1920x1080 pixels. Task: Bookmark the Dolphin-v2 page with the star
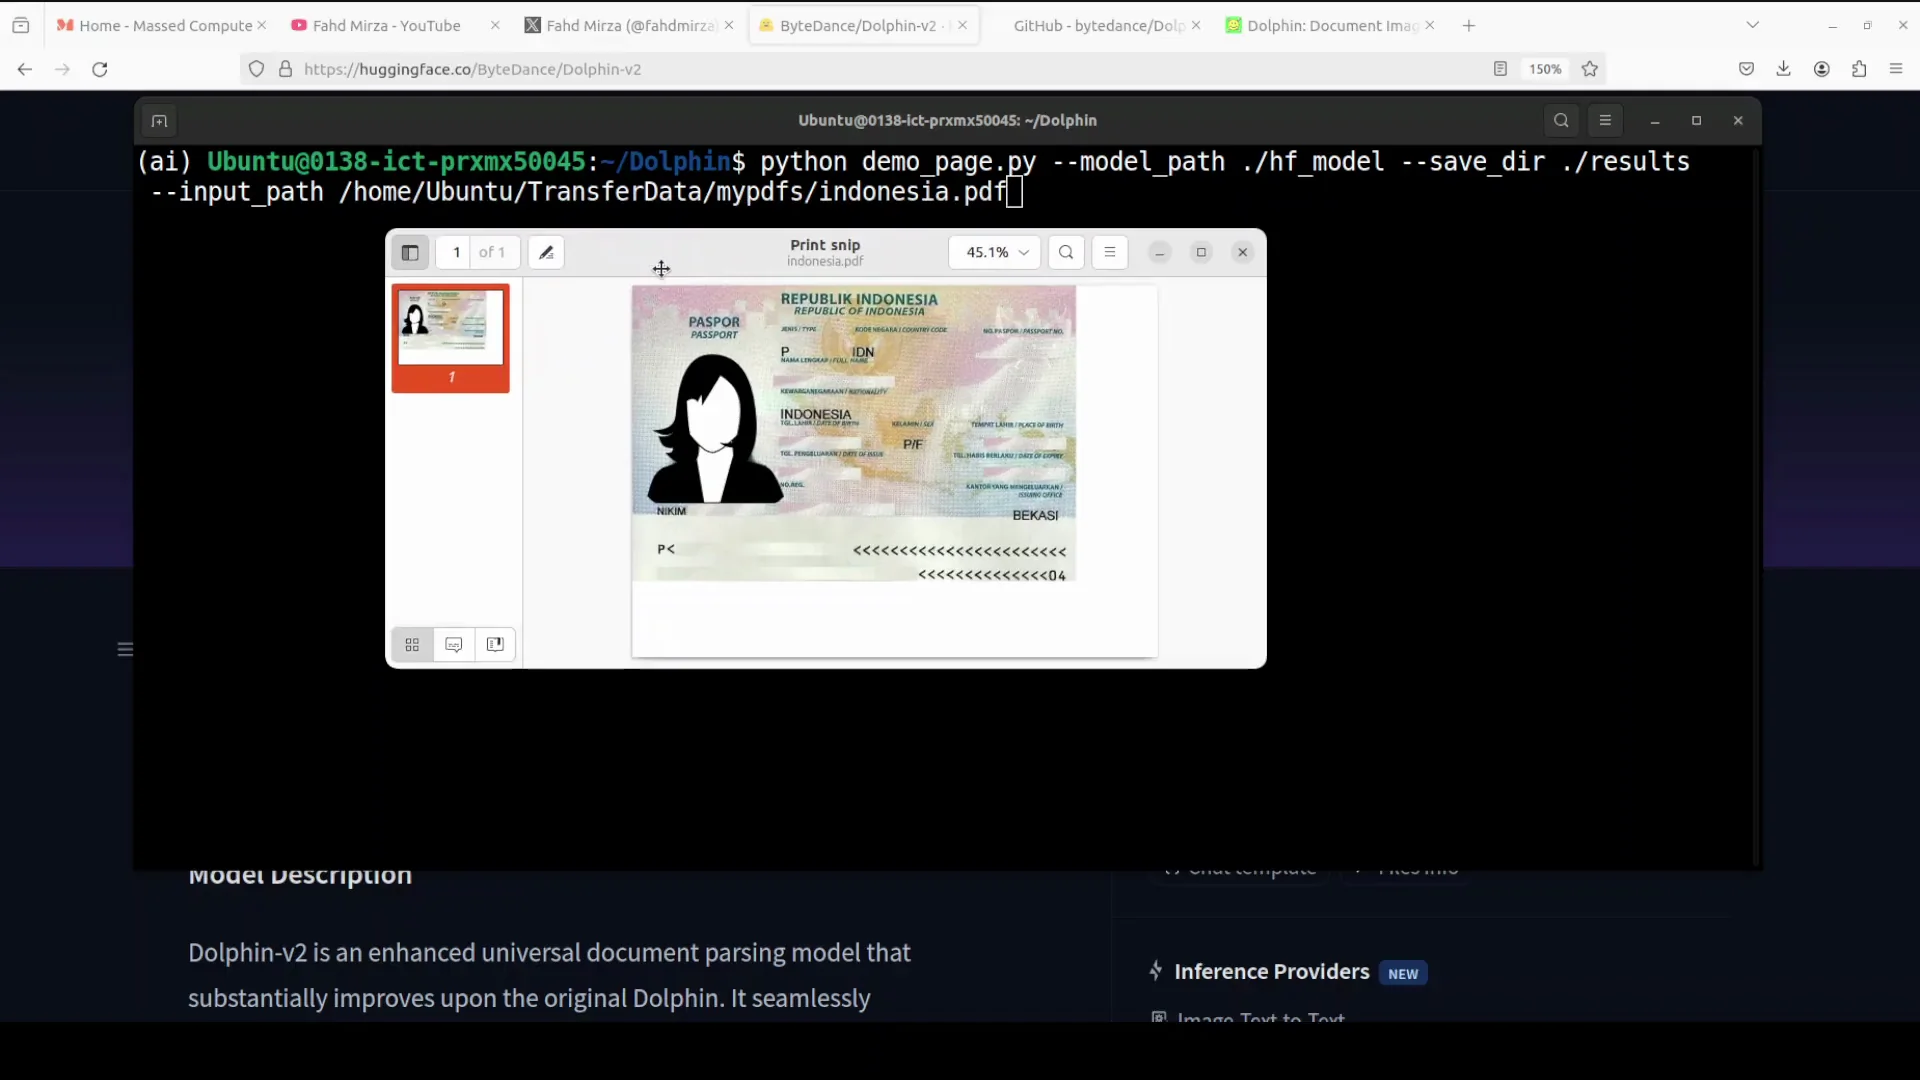1589,69
